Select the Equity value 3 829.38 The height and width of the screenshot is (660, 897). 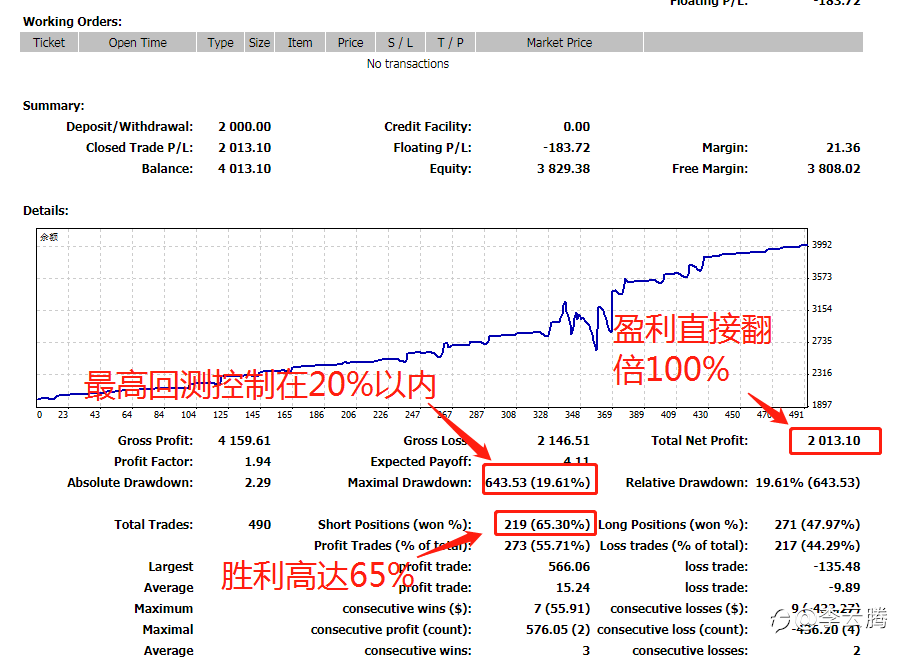tap(563, 169)
